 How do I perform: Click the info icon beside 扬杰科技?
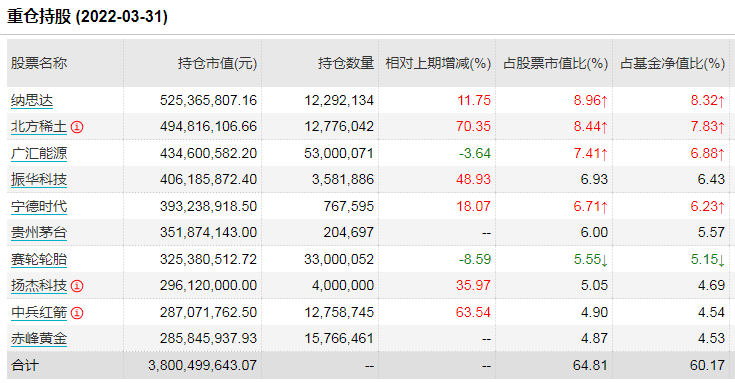[77, 286]
